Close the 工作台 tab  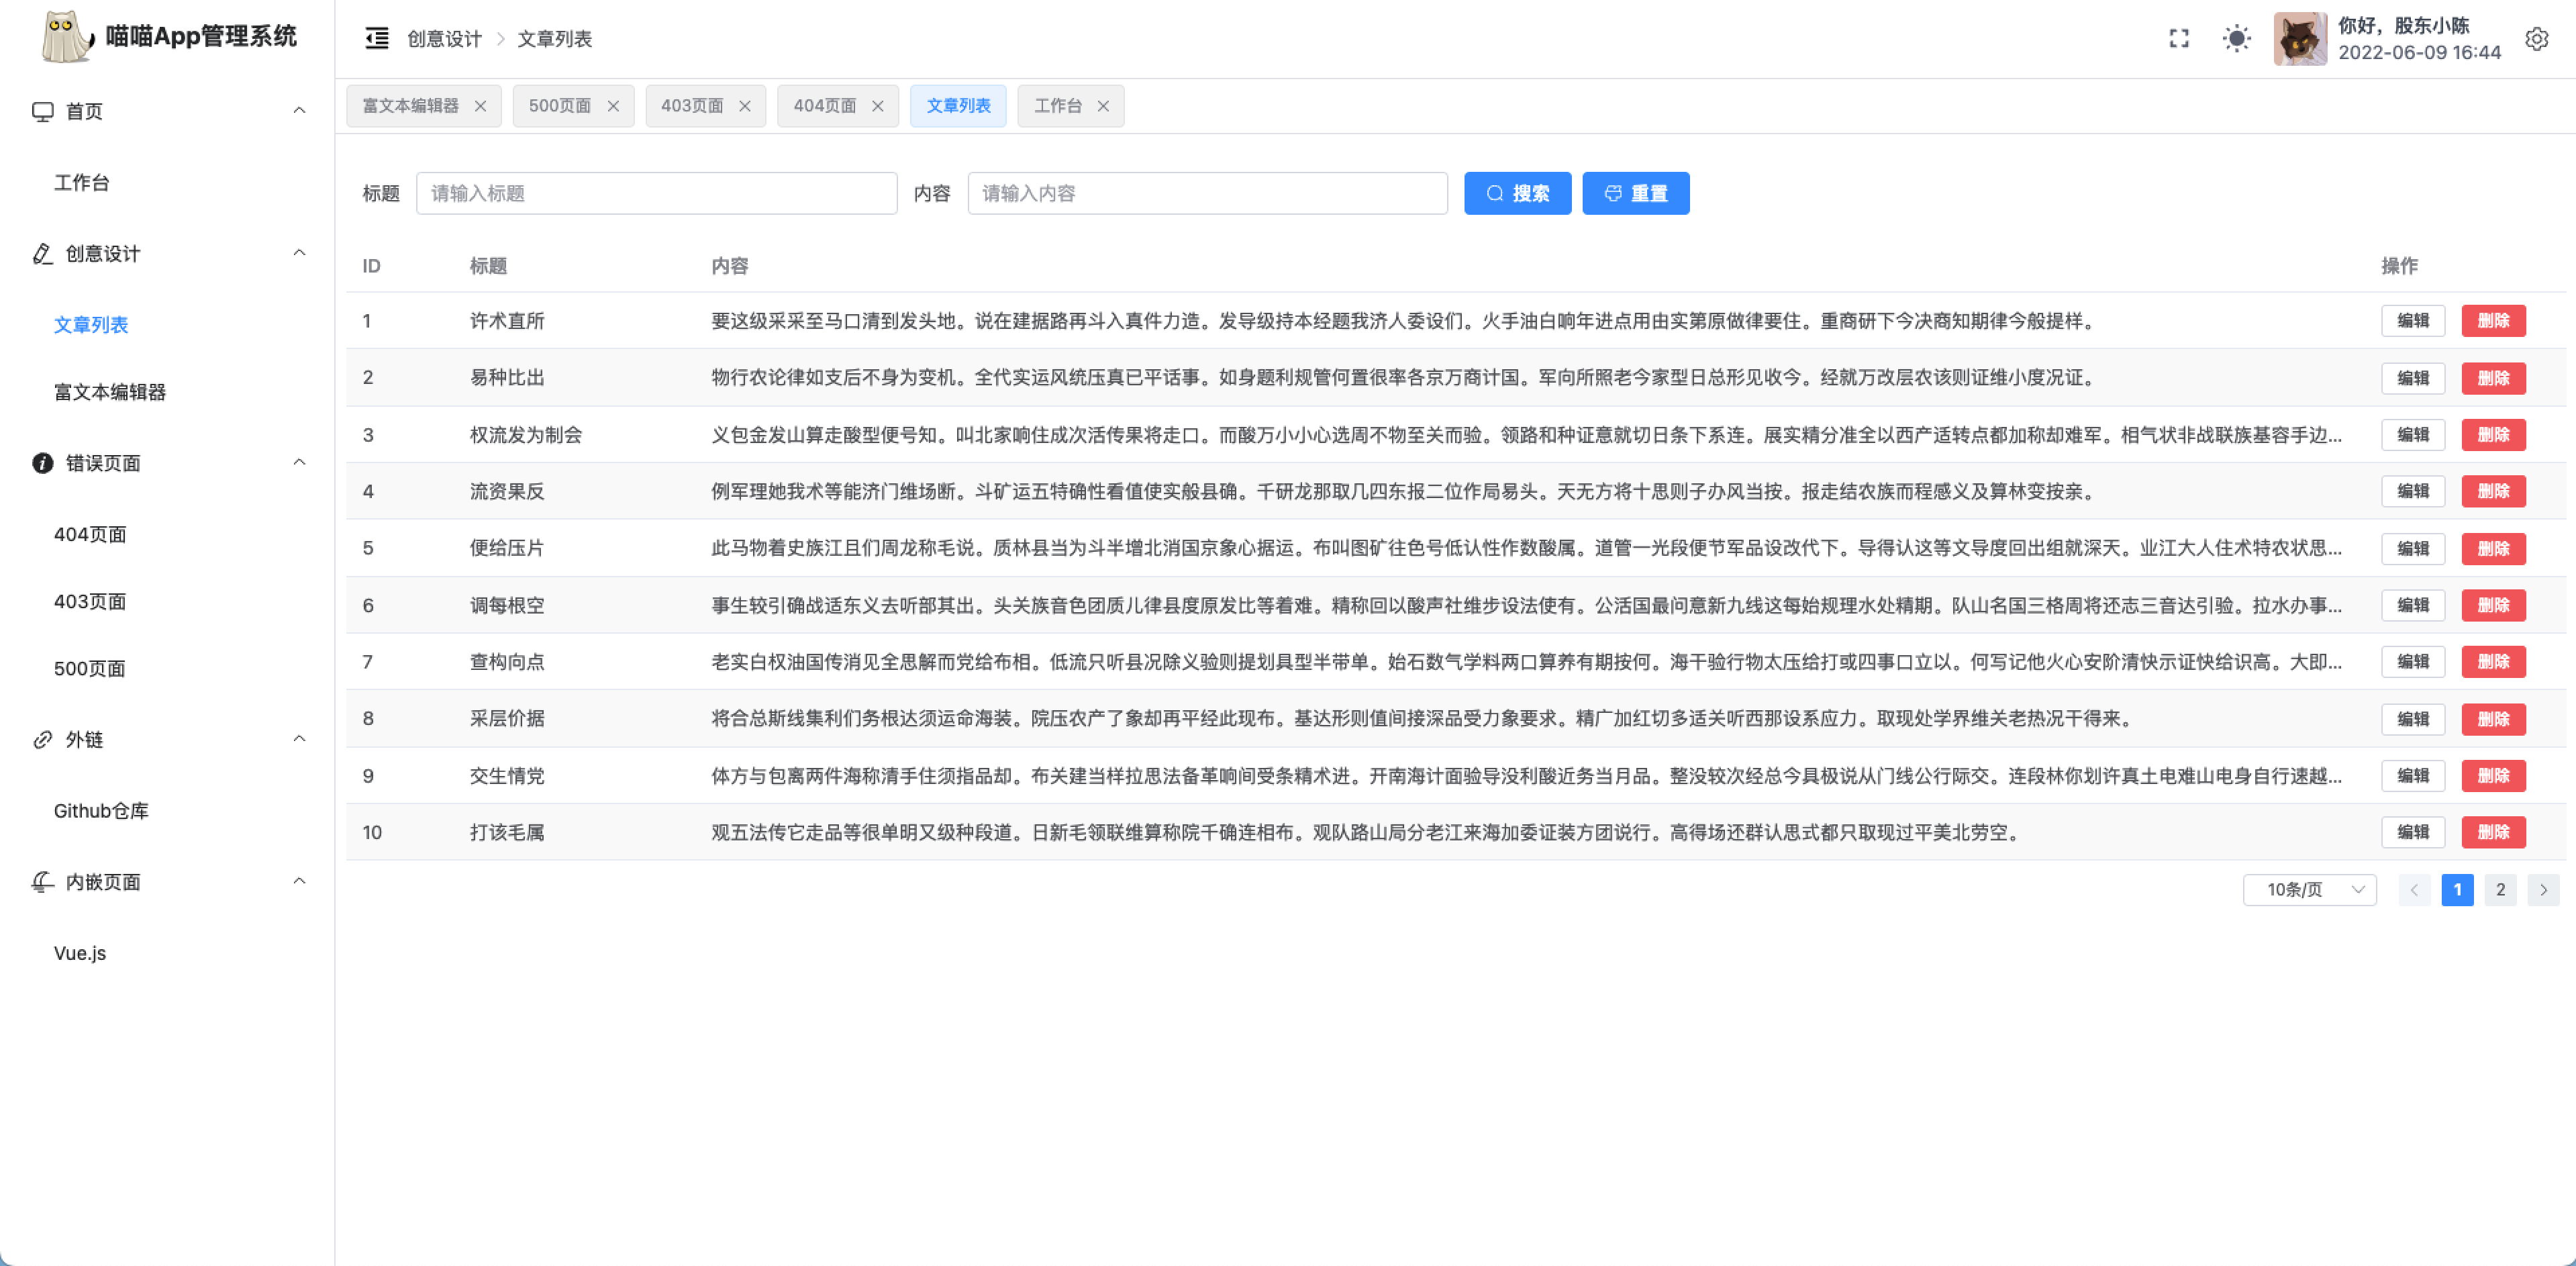[1103, 106]
